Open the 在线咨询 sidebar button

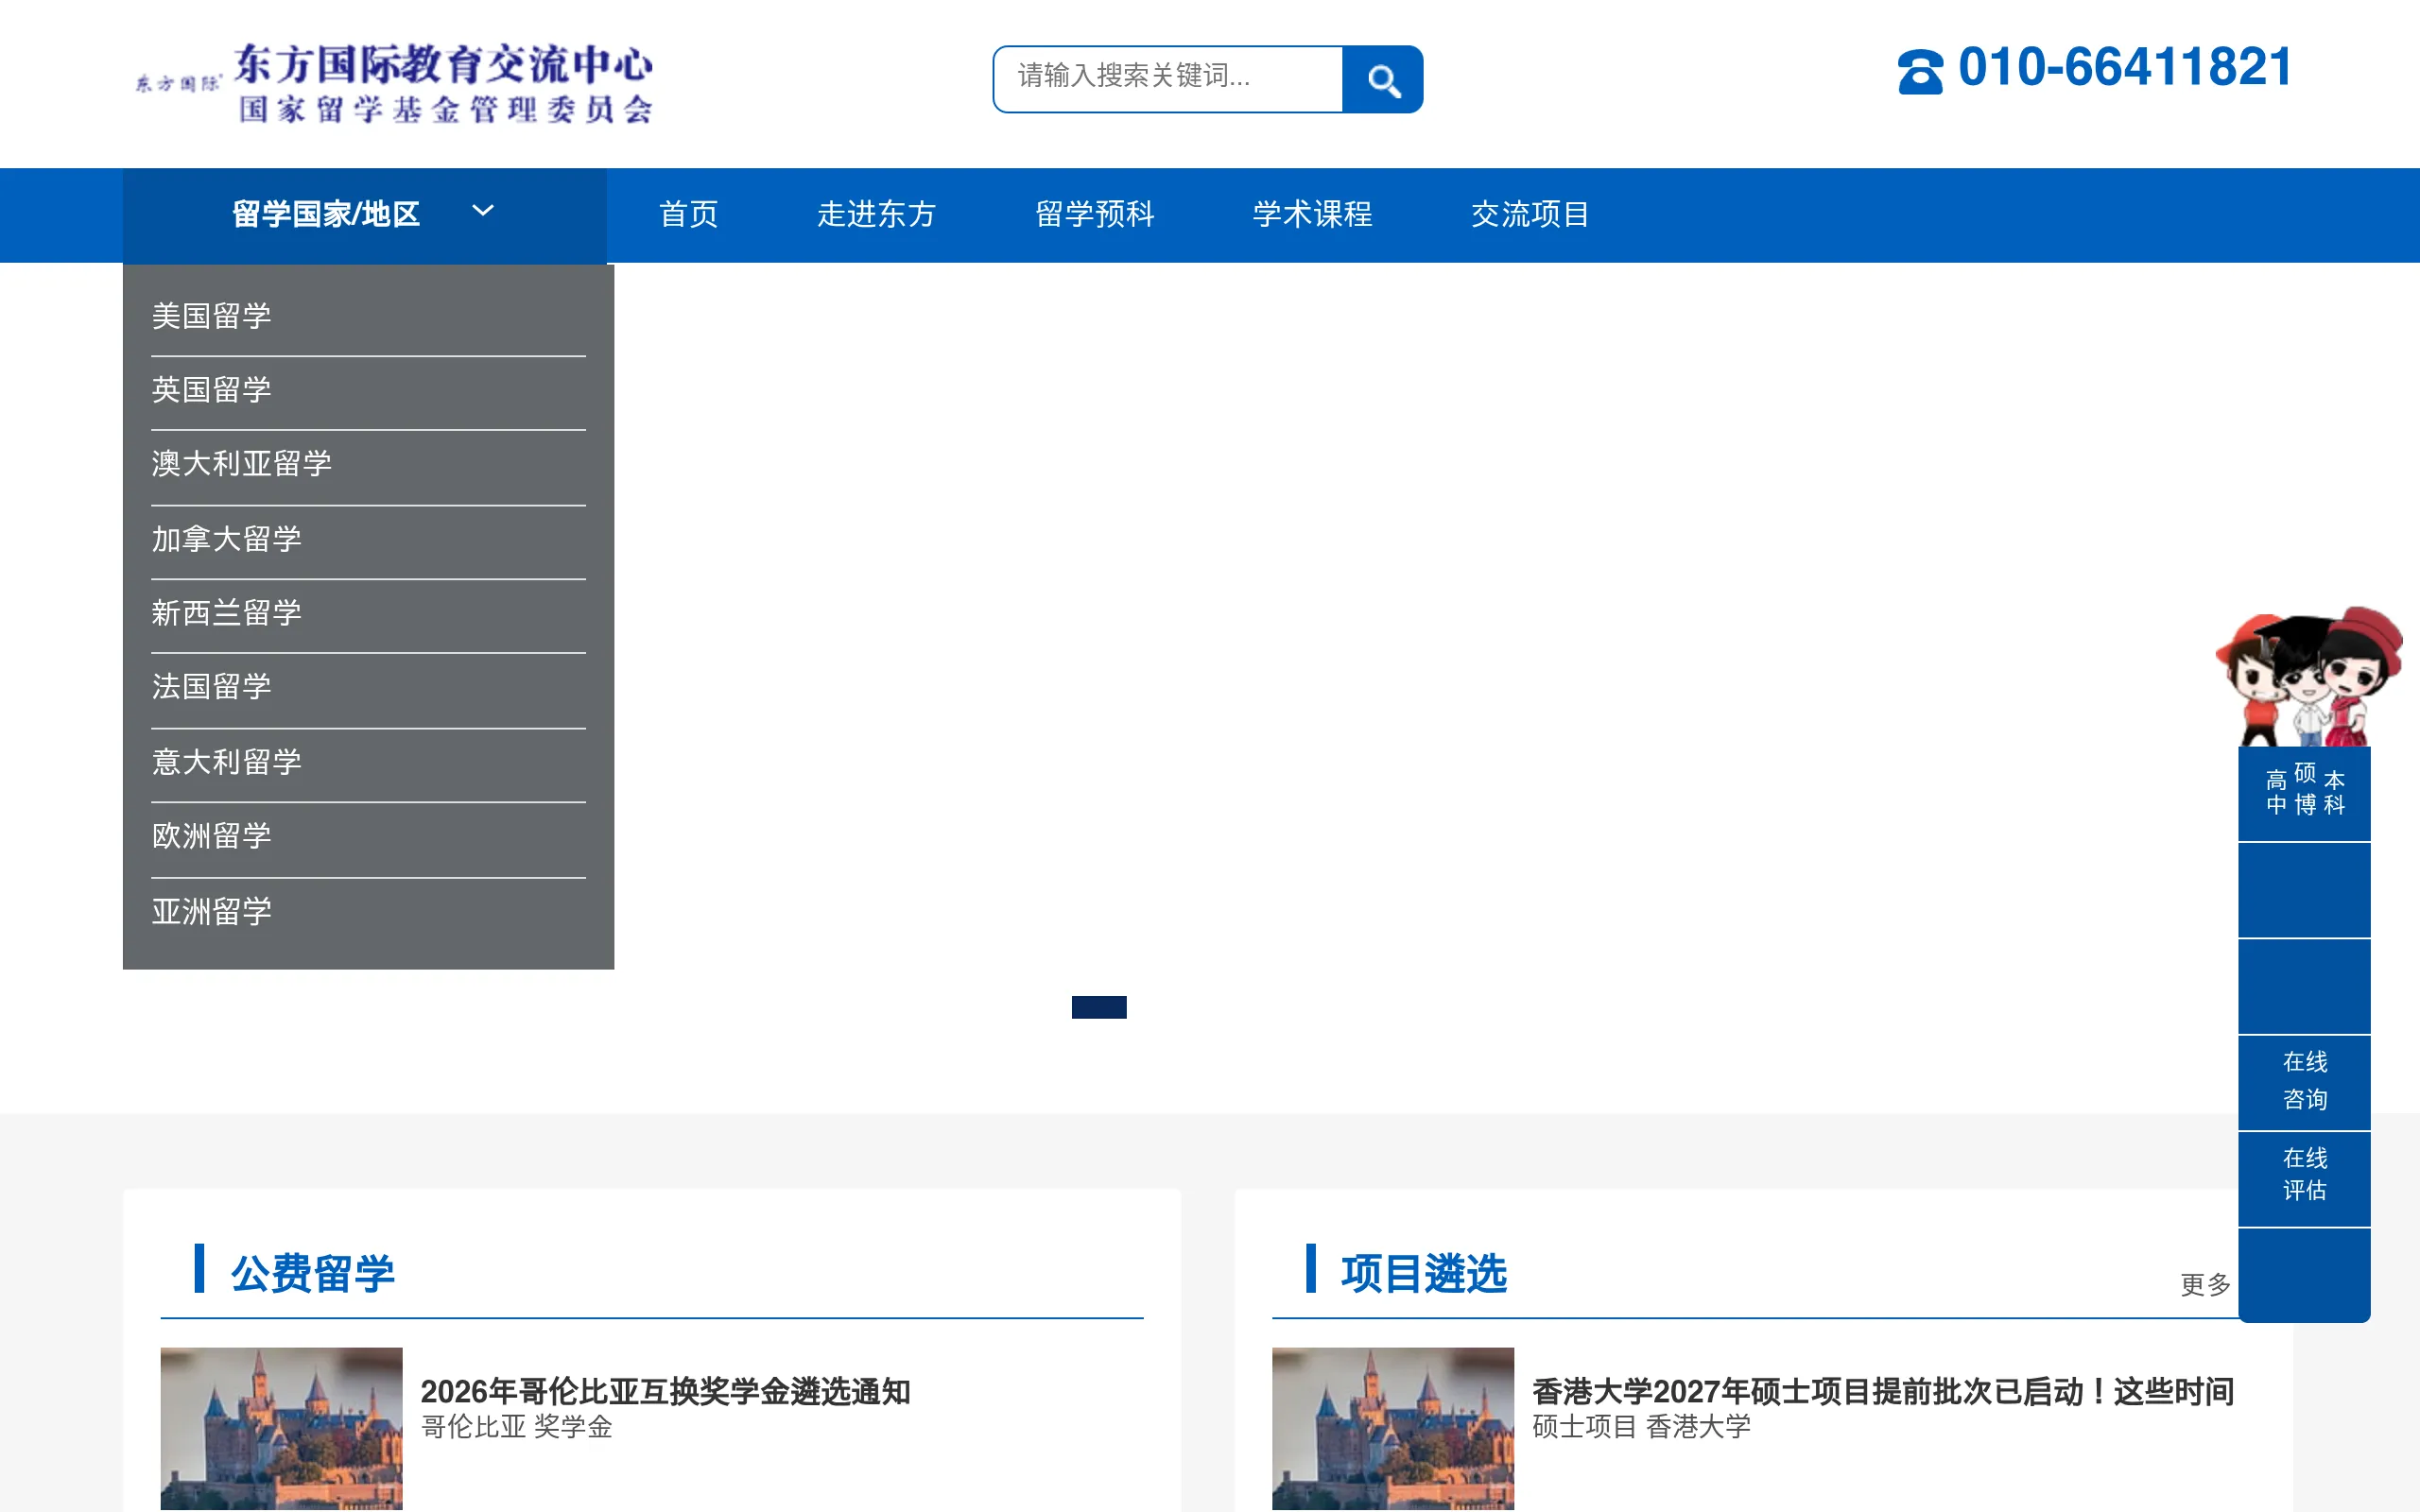tap(2304, 1082)
